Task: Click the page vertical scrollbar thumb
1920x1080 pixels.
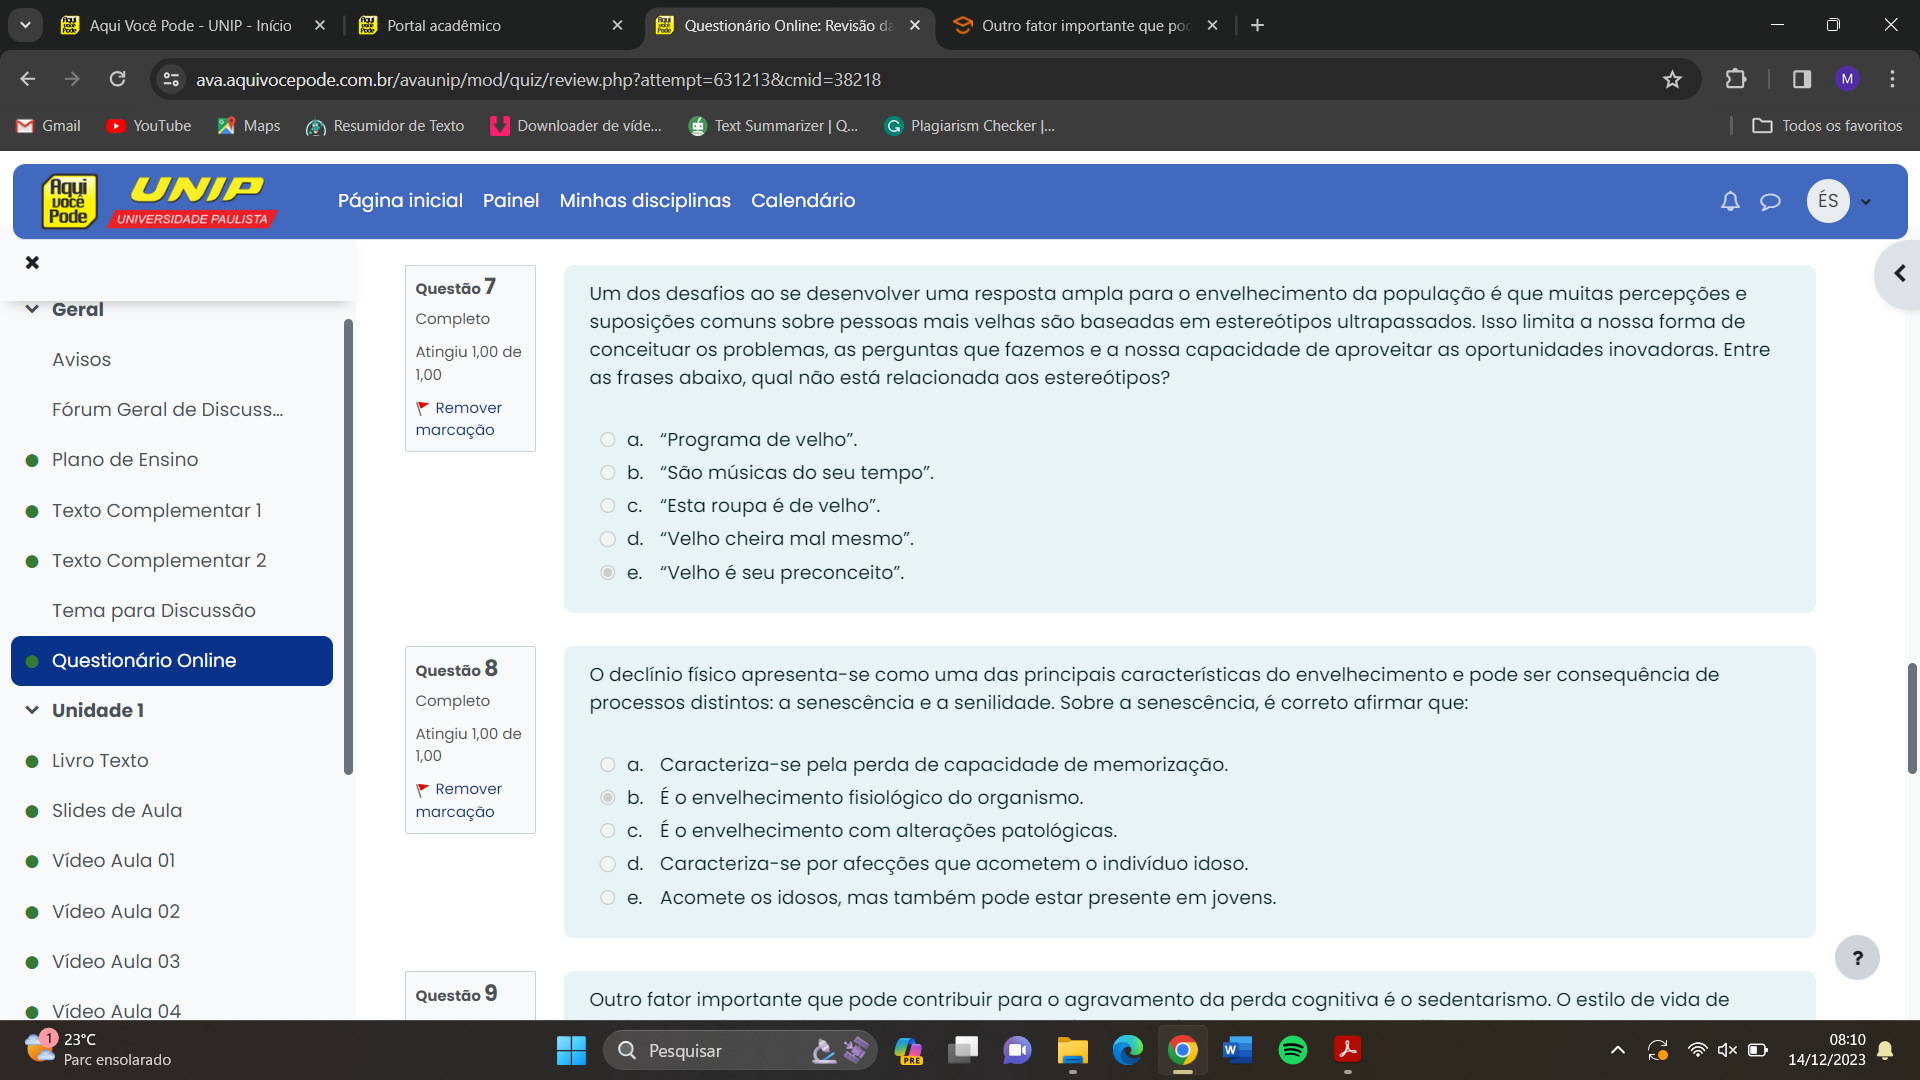Action: (1911, 717)
